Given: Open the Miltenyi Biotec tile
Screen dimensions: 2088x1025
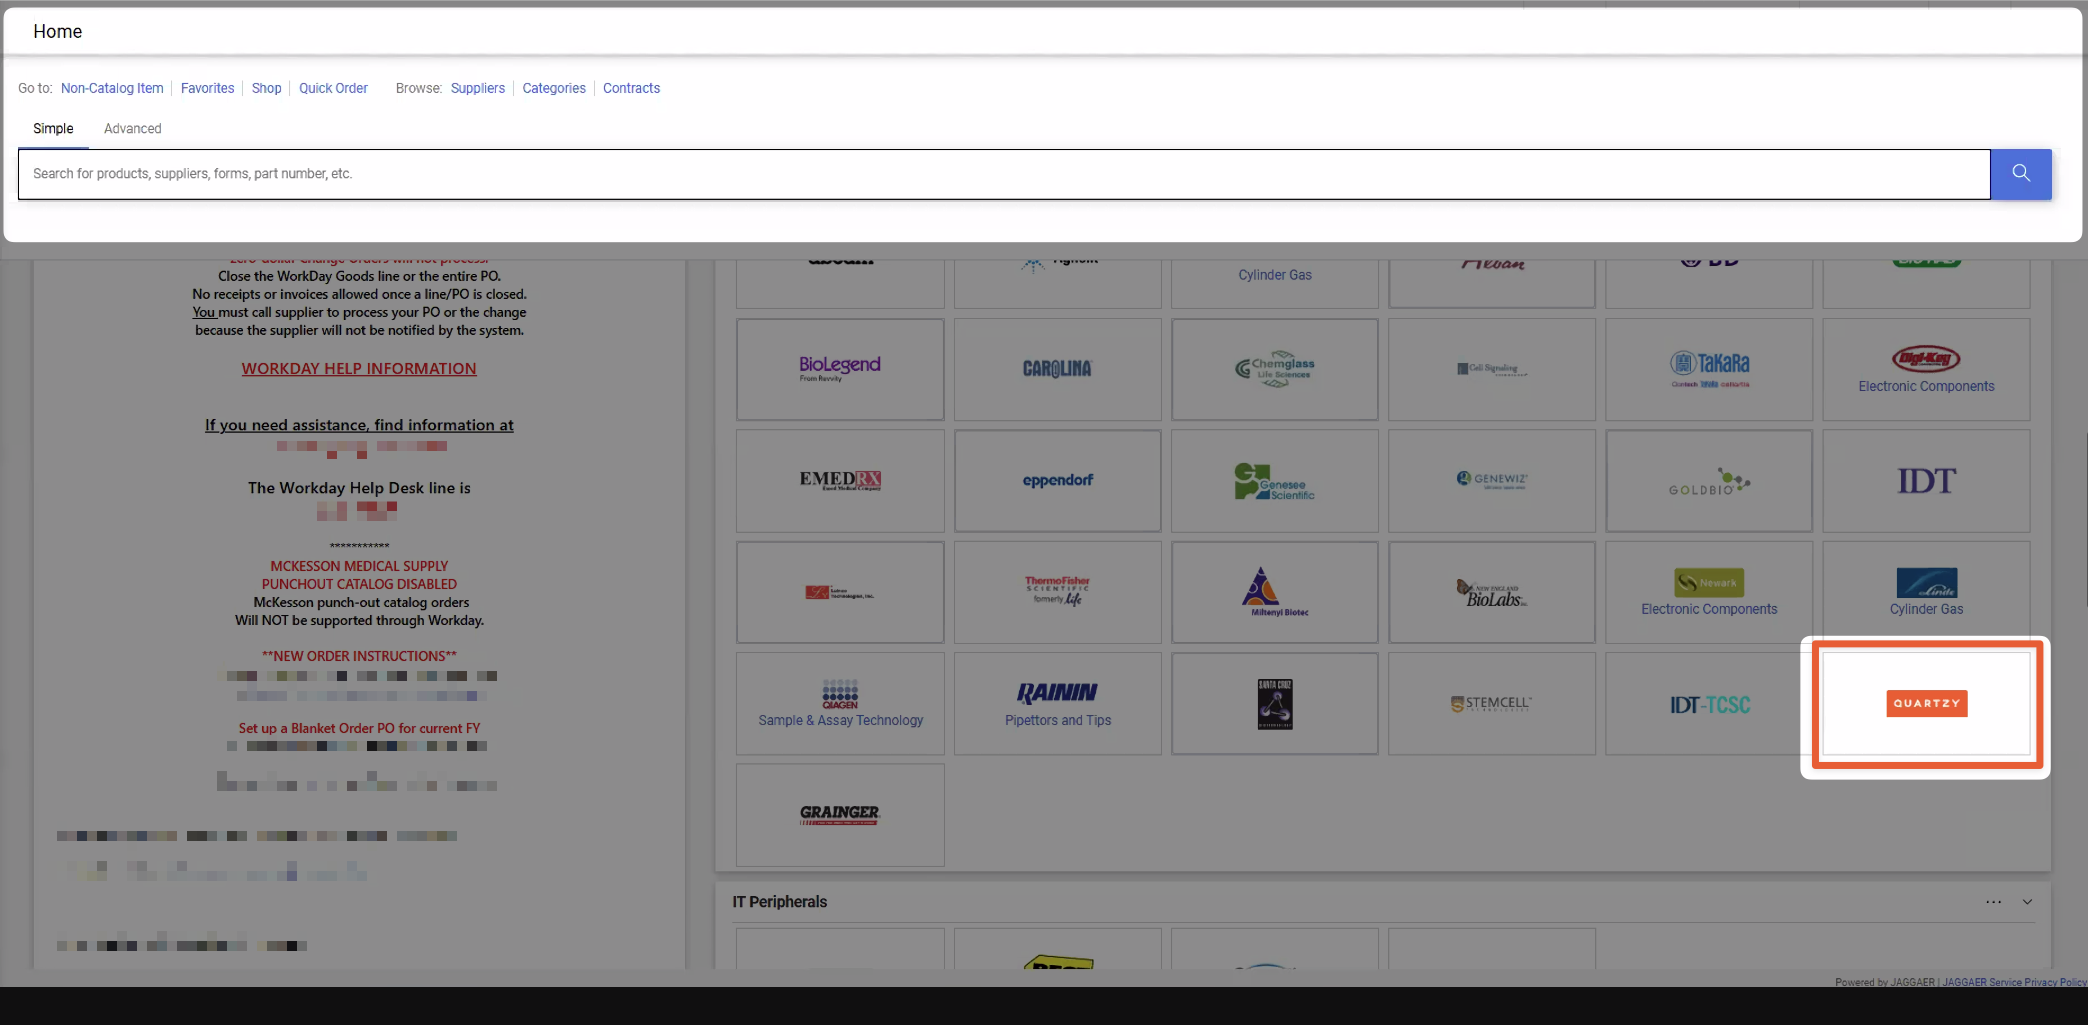Looking at the screenshot, I should [1274, 592].
